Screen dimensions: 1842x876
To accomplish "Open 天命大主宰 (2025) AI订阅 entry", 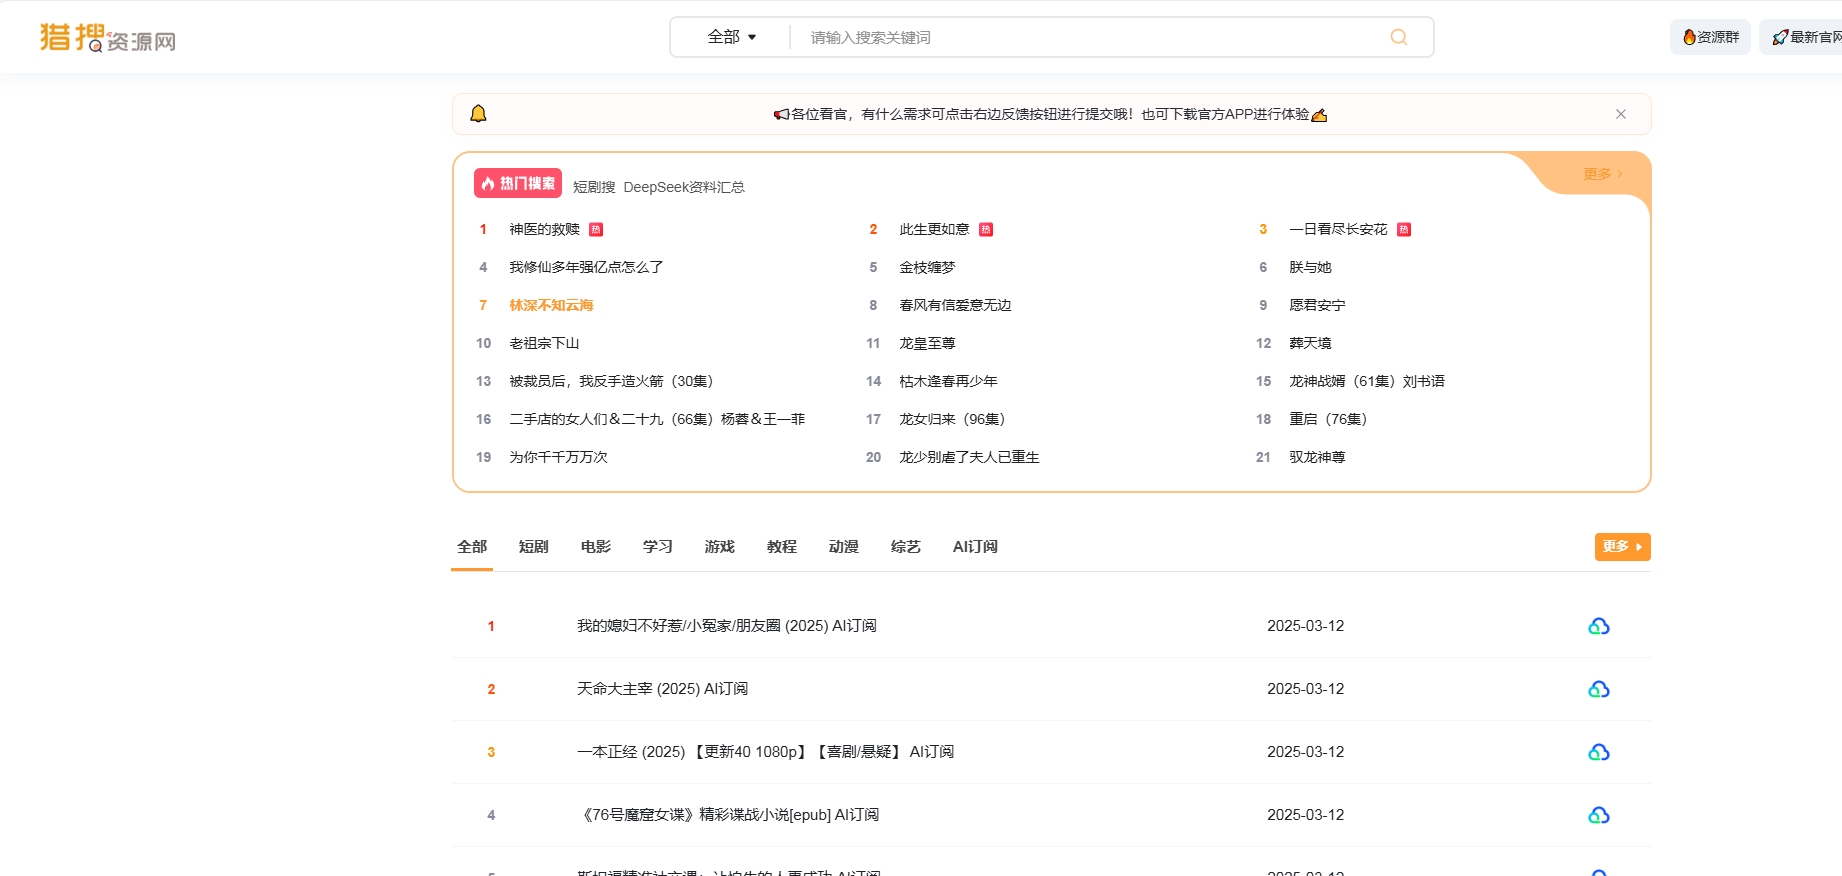I will 663,689.
